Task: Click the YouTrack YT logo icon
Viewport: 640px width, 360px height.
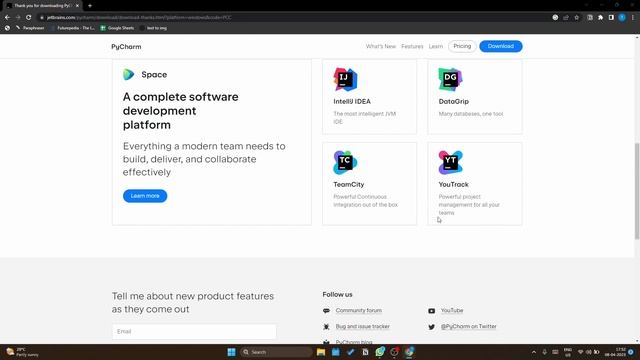Action: (x=450, y=162)
